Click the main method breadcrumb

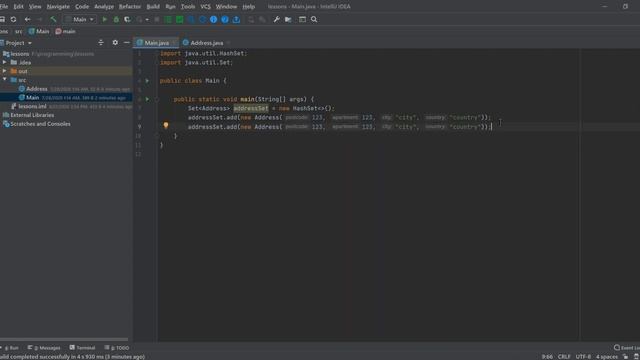(65, 31)
